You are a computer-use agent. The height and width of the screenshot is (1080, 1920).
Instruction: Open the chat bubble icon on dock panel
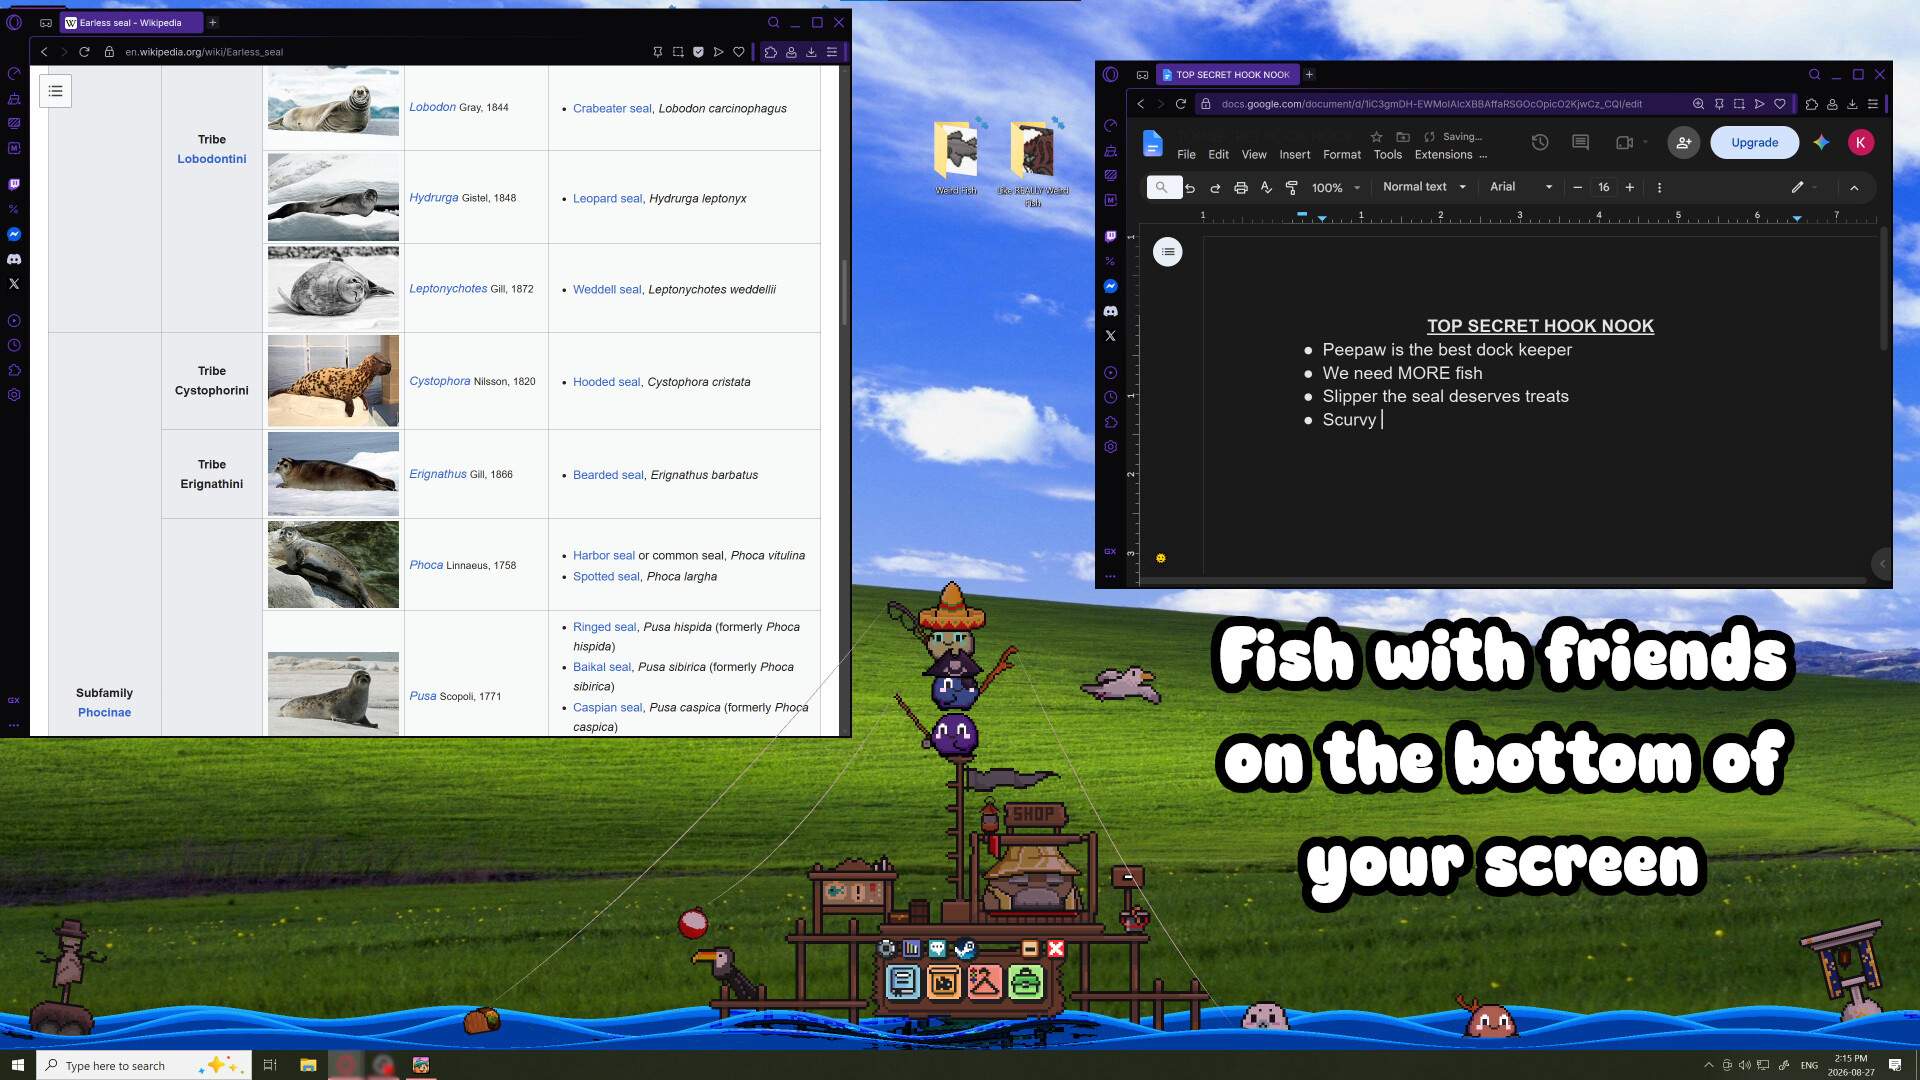click(x=937, y=948)
